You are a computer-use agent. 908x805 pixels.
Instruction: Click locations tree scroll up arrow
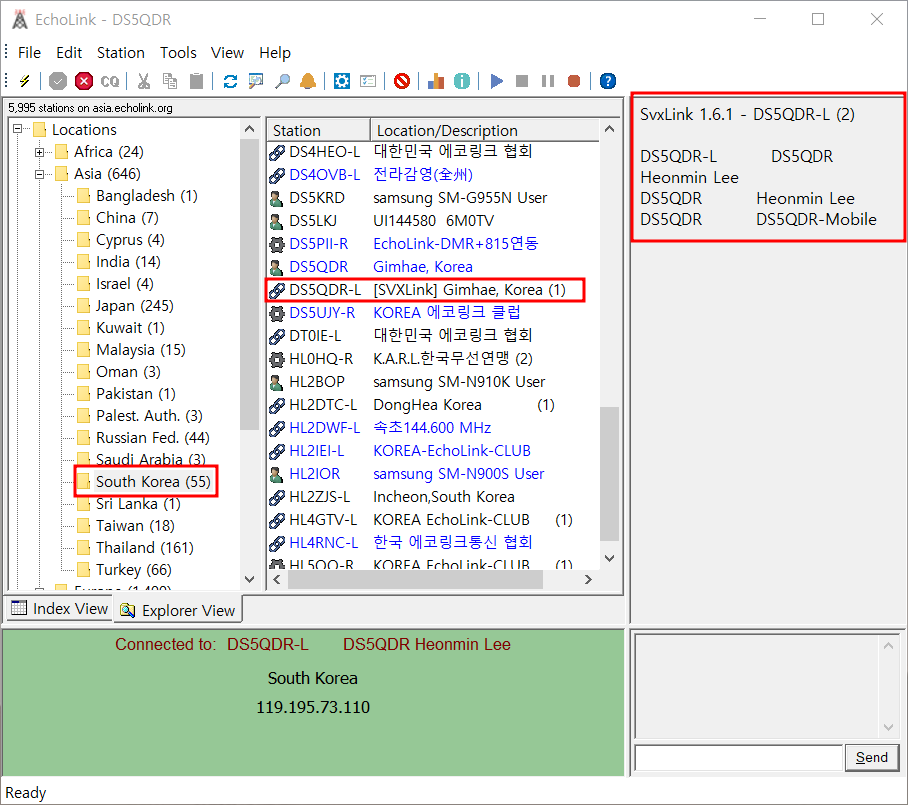point(250,129)
